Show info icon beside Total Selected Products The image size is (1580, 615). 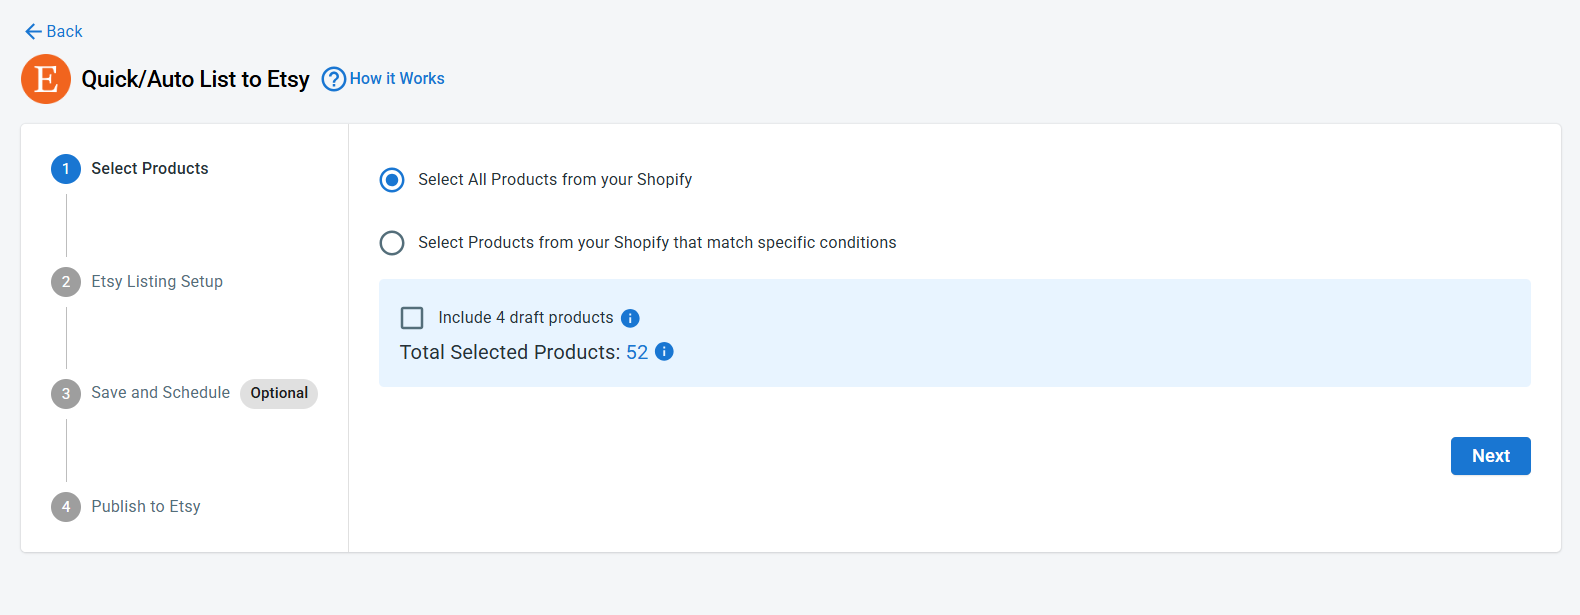click(664, 352)
